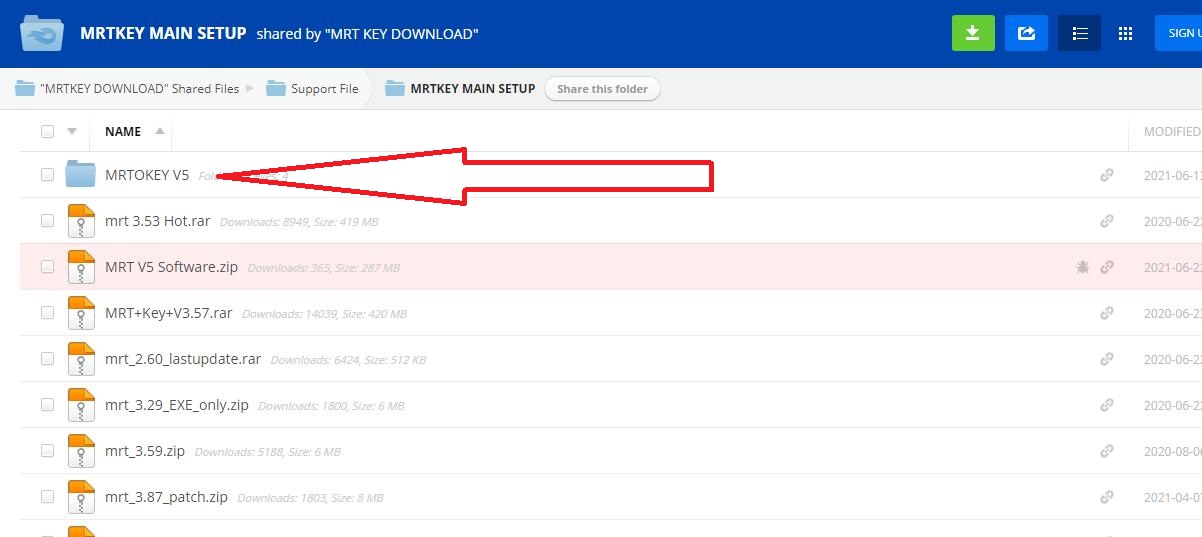This screenshot has width=1202, height=537.
Task: Click modified date of mrt_3.87_patch.zip
Action: pyautogui.click(x=1172, y=497)
